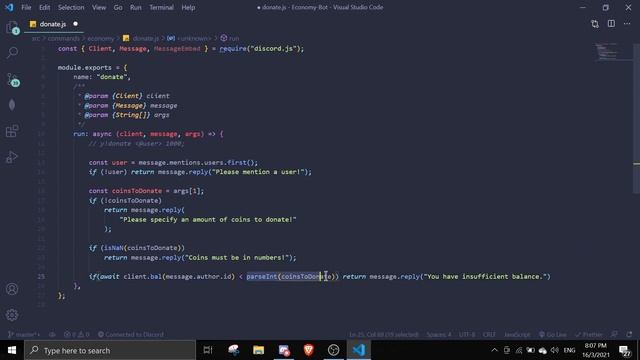
Task: Click the Open Changes icon in editor toolbar
Action: coord(595,24)
